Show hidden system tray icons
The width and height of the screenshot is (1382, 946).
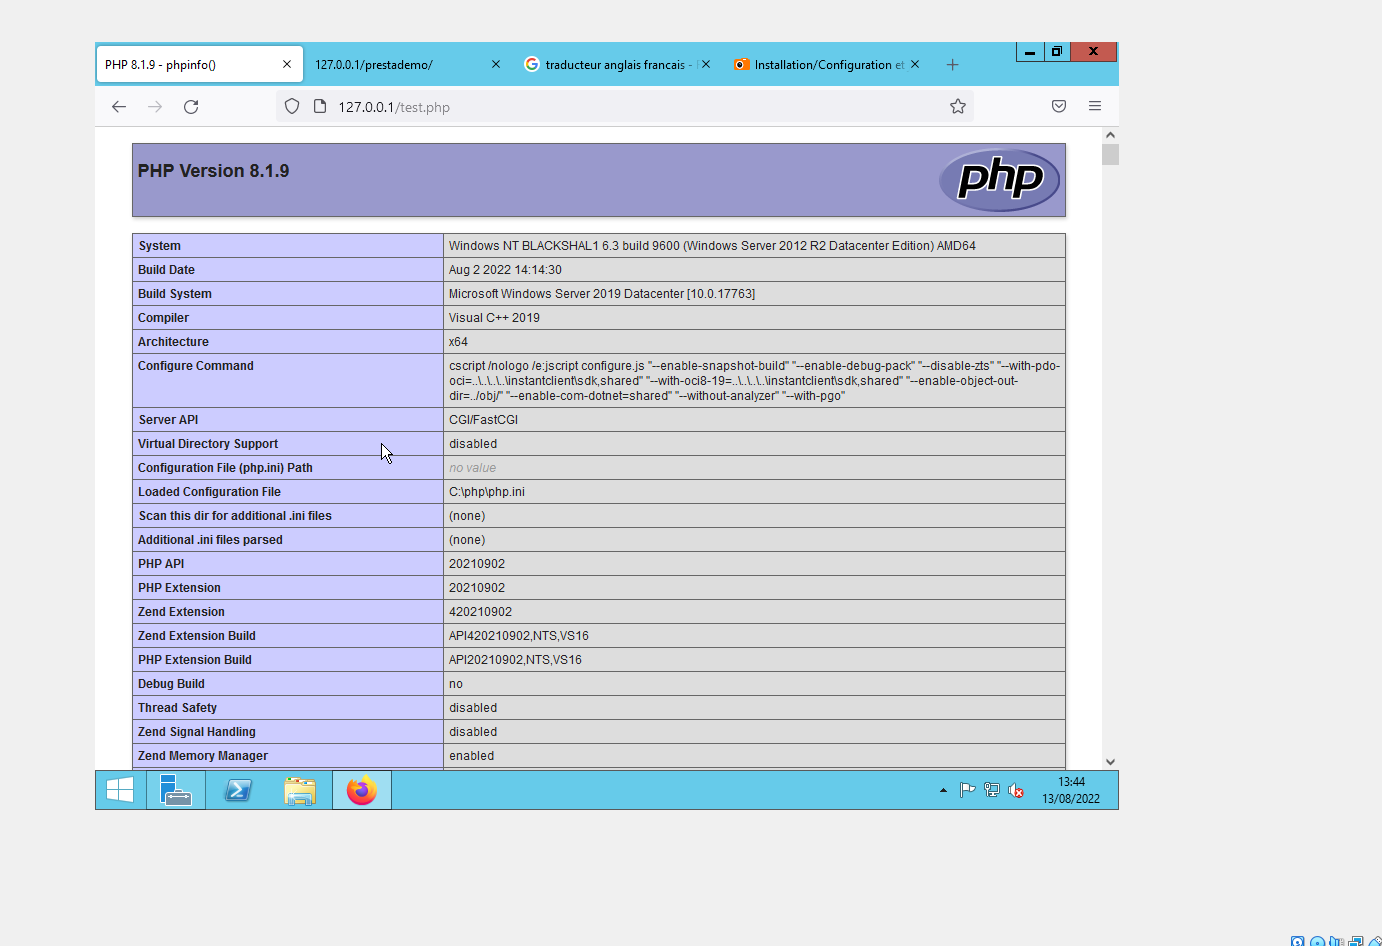pyautogui.click(x=943, y=790)
